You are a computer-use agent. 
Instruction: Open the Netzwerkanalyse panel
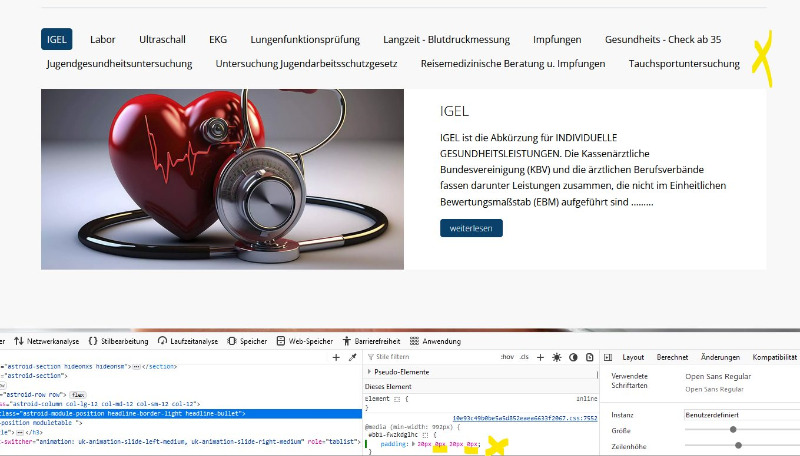coord(46,341)
